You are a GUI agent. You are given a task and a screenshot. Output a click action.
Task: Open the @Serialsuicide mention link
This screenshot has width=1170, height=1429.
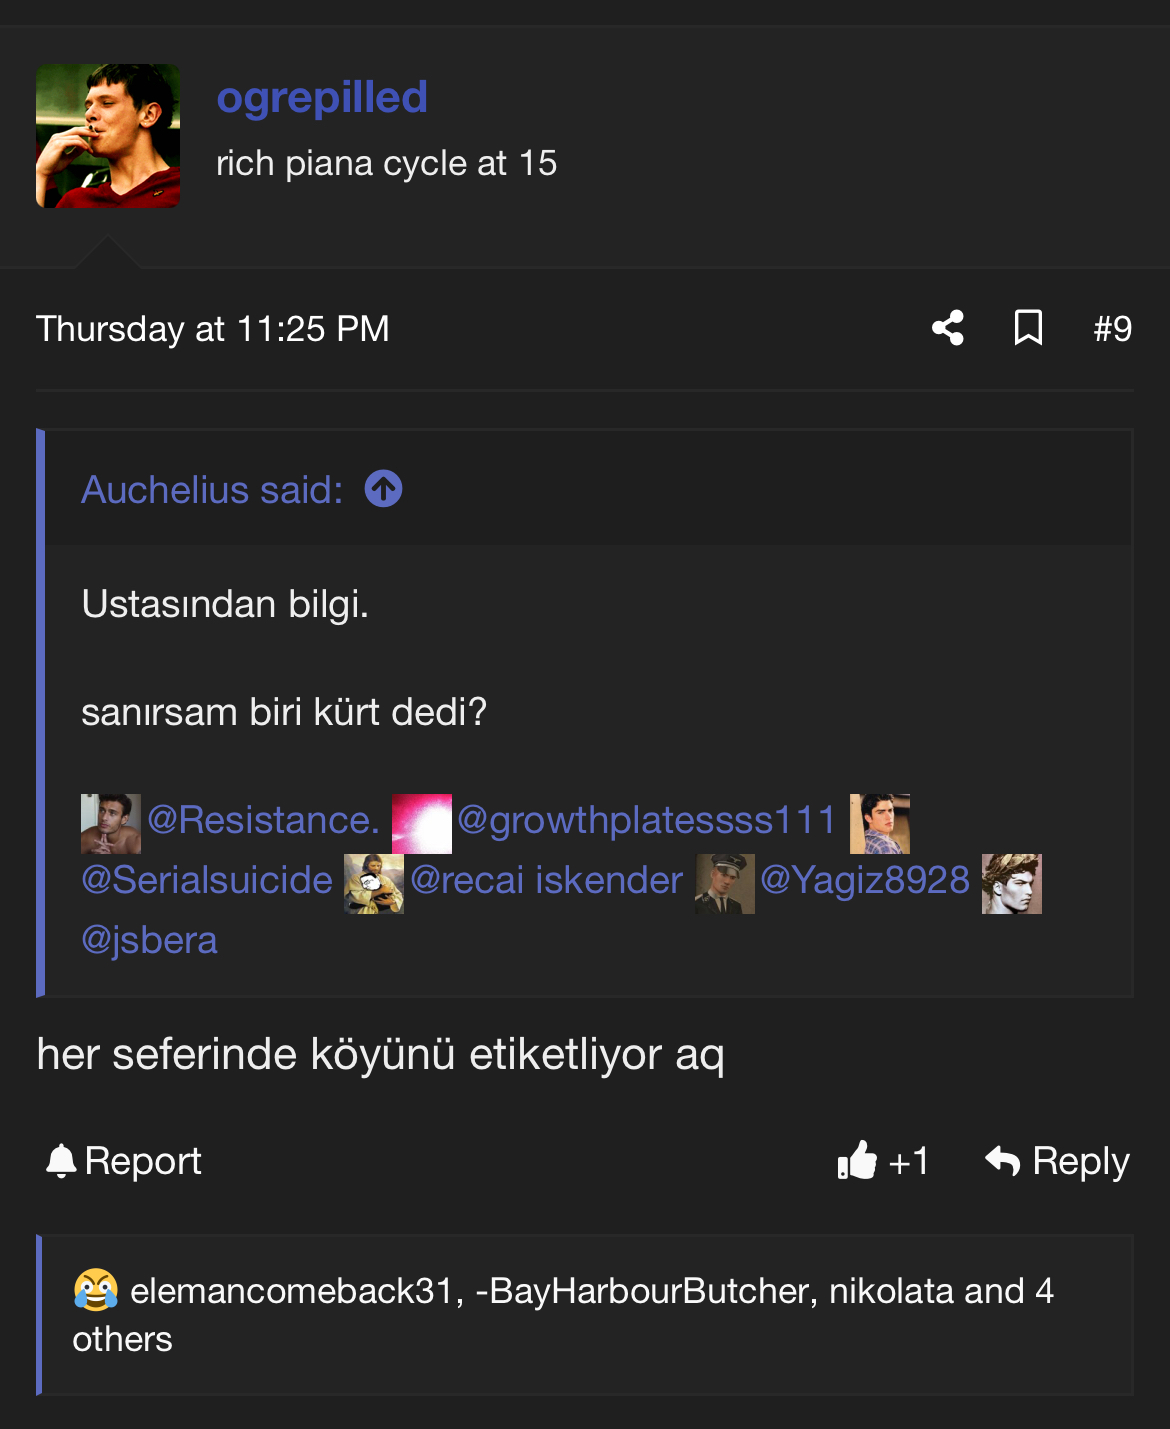[207, 881]
